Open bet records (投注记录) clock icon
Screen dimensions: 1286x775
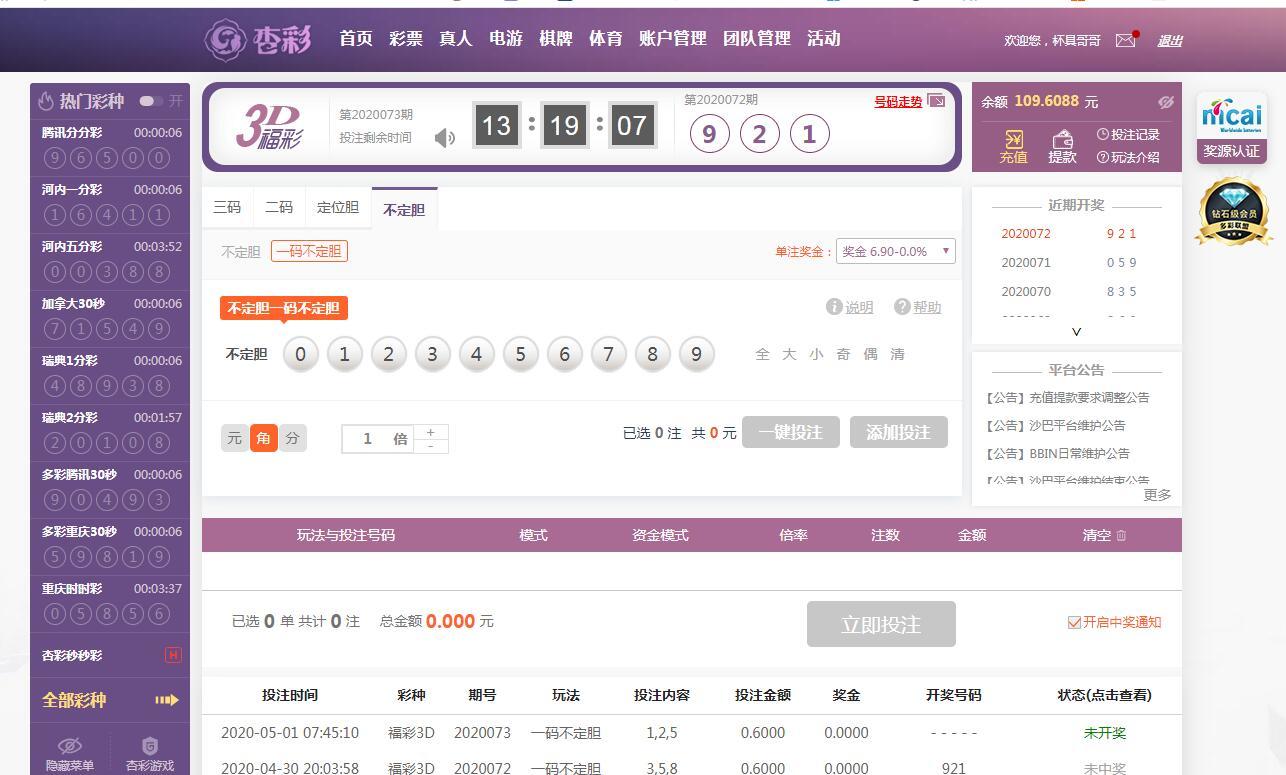click(x=1103, y=134)
